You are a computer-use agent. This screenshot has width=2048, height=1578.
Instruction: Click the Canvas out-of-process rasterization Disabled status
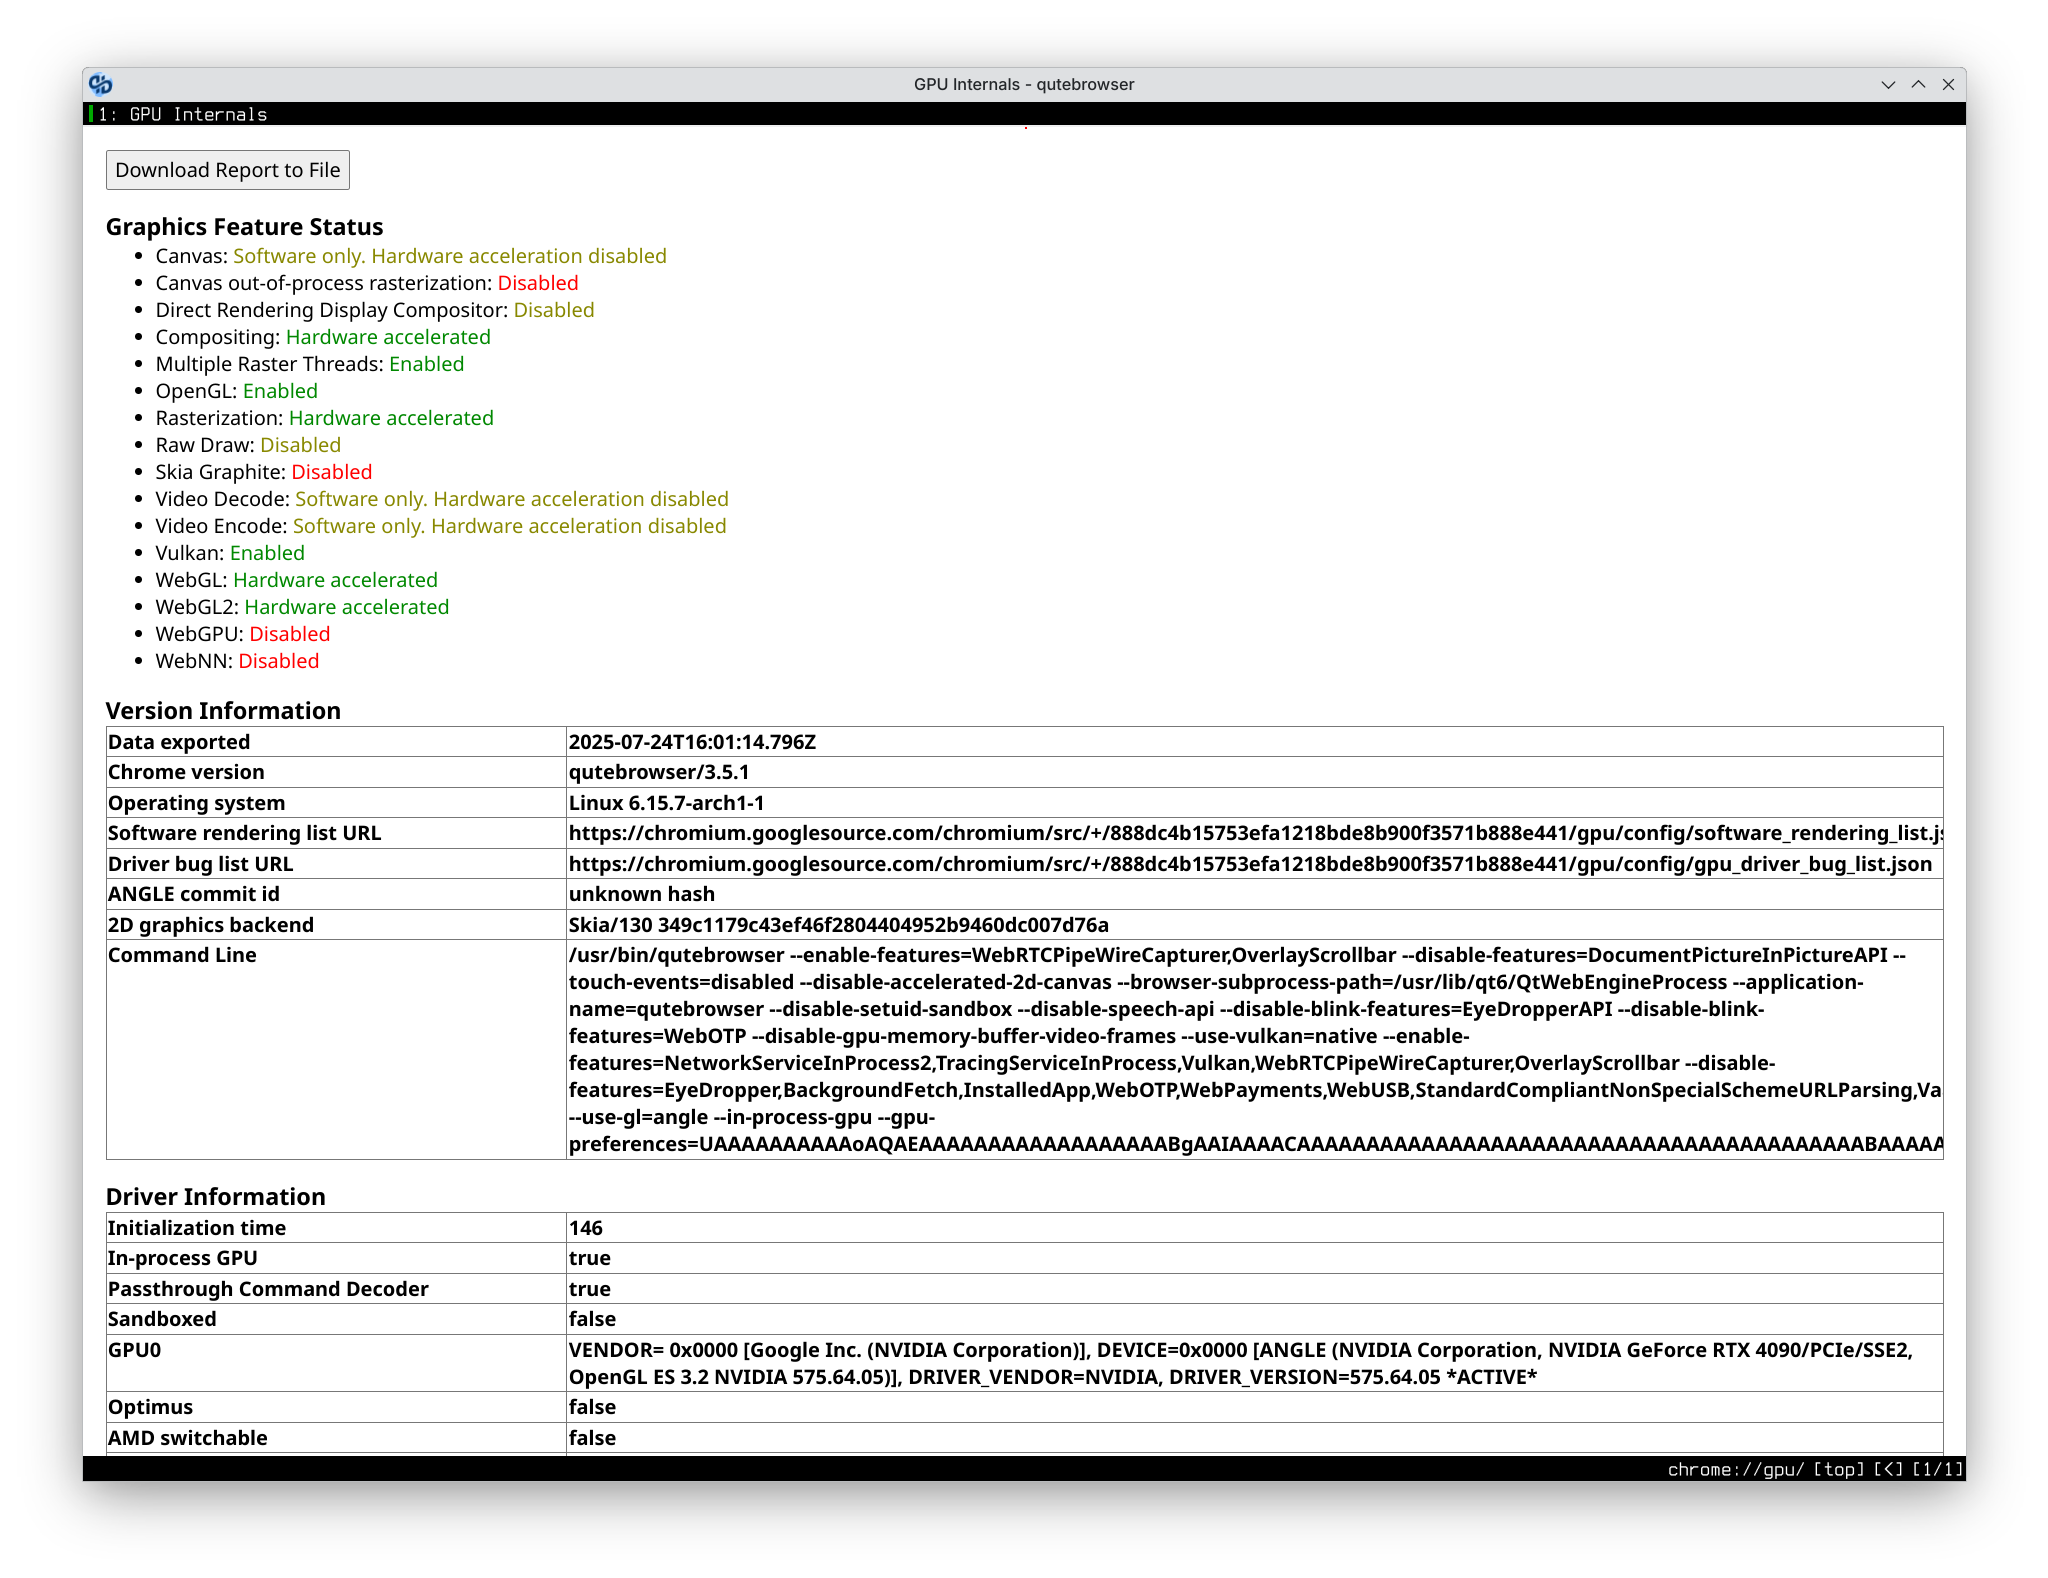(x=538, y=283)
